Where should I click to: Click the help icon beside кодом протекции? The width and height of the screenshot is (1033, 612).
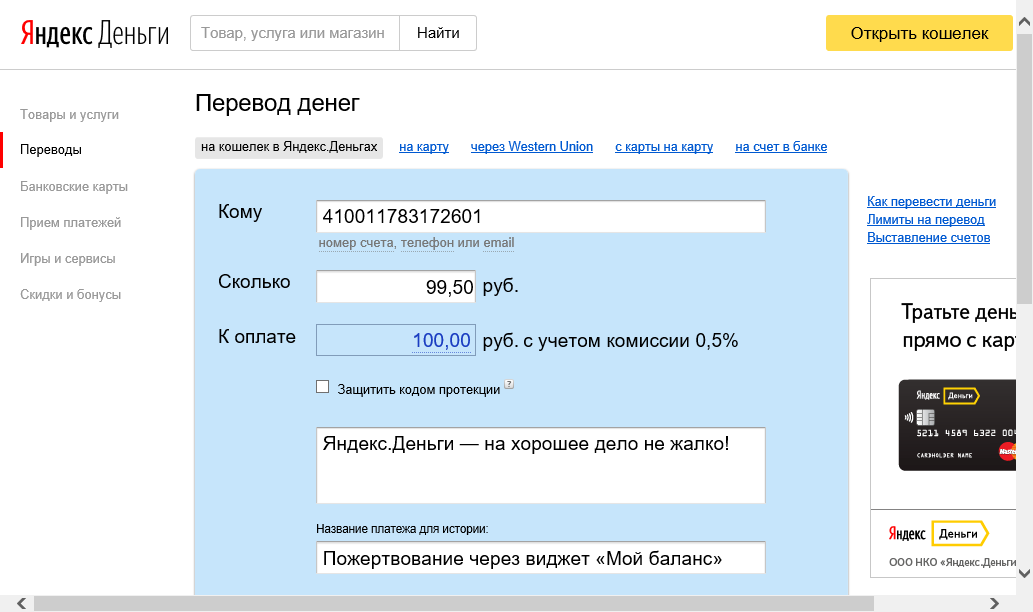click(509, 384)
